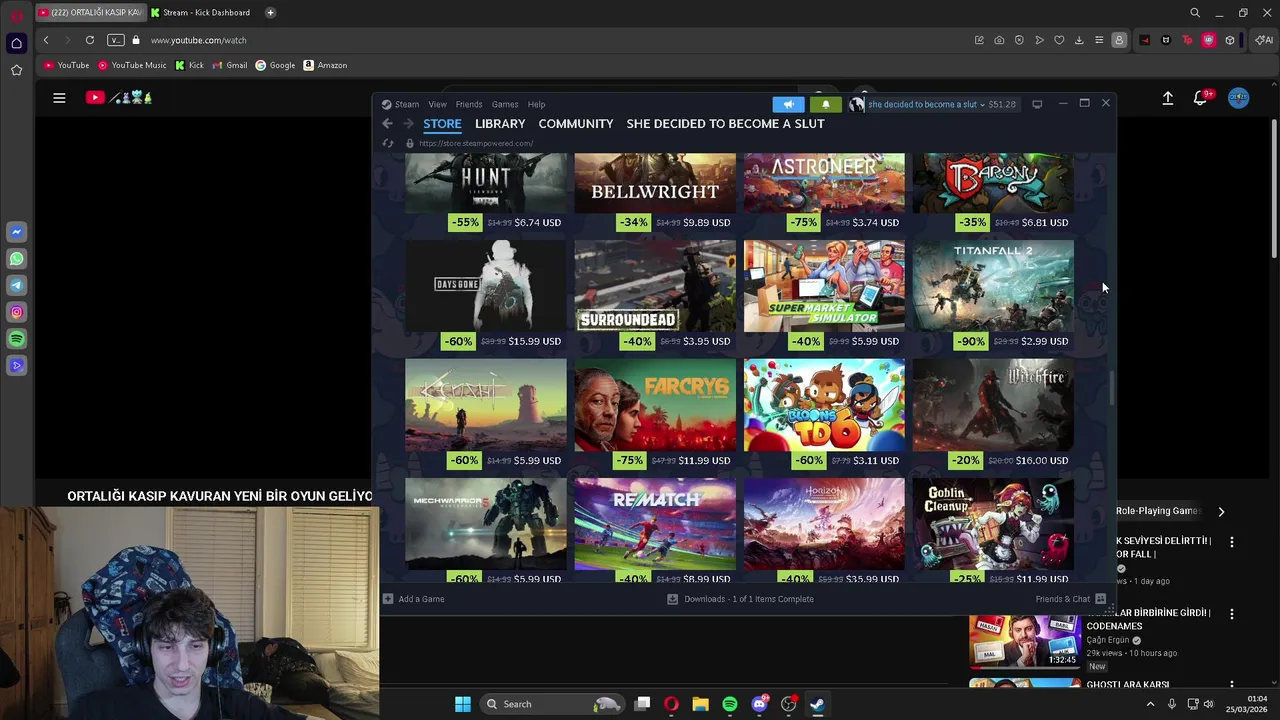Open the Days Gone game tile
The width and height of the screenshot is (1280, 720).
(486, 285)
